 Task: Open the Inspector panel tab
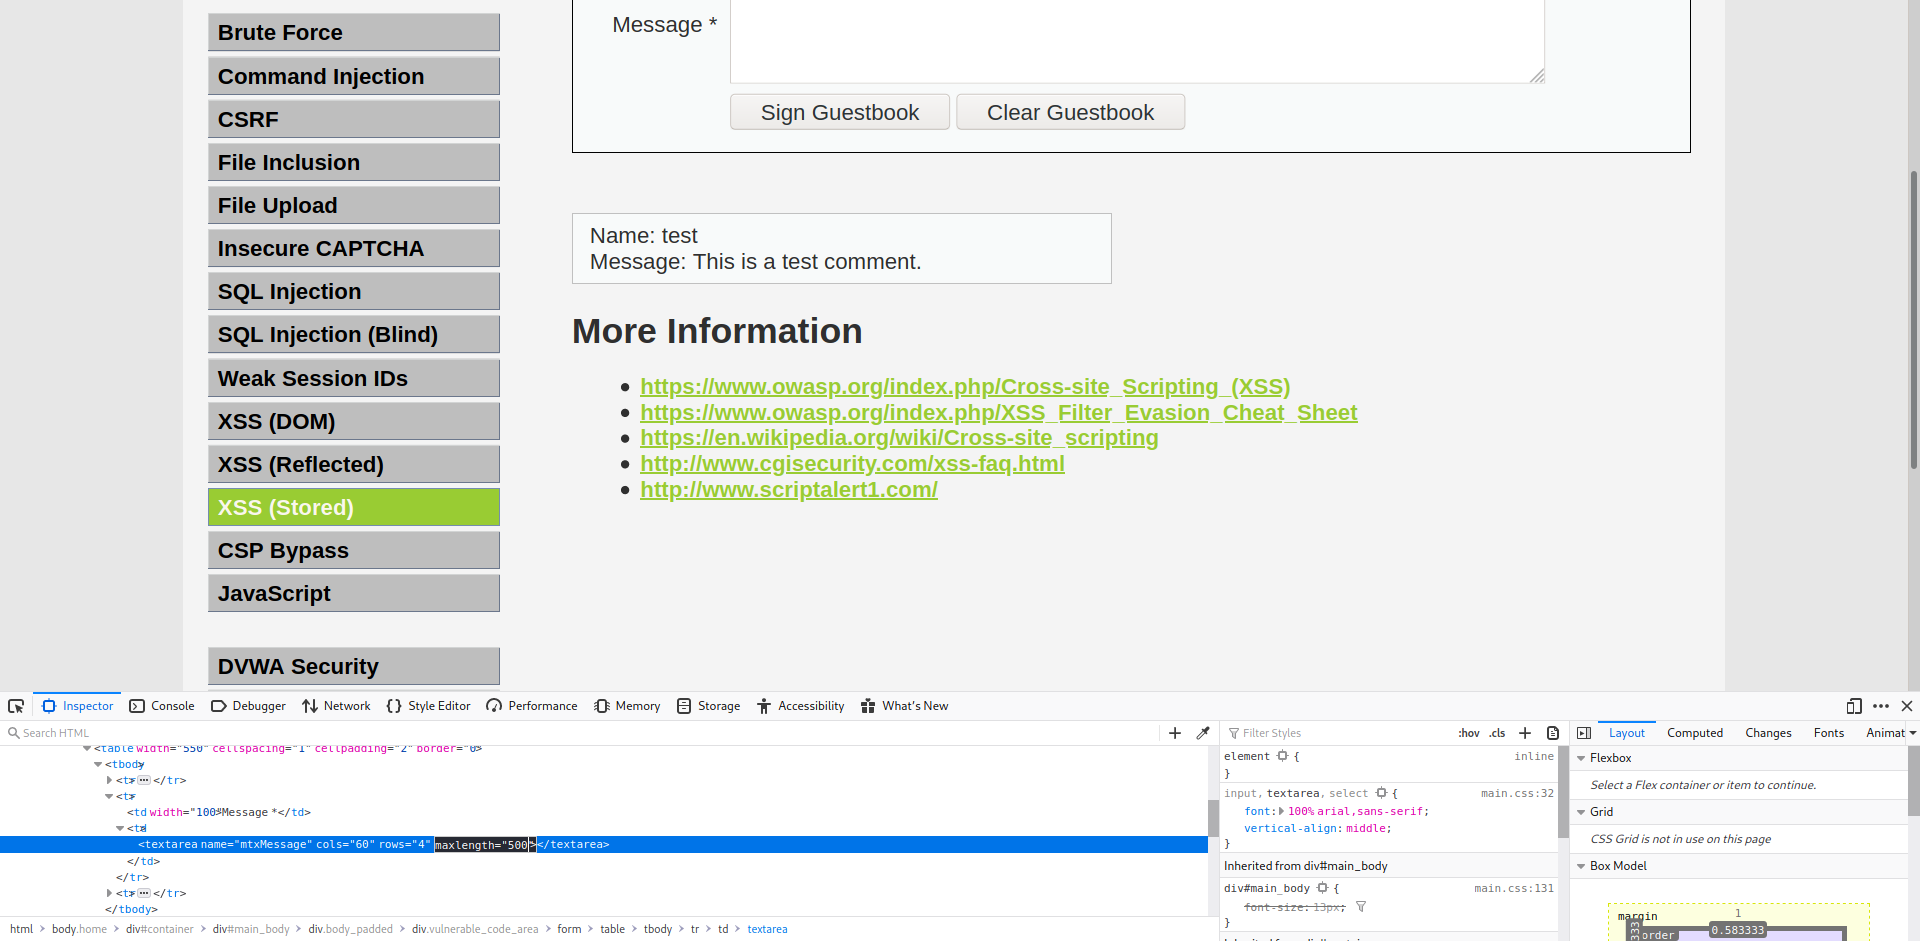coord(77,706)
